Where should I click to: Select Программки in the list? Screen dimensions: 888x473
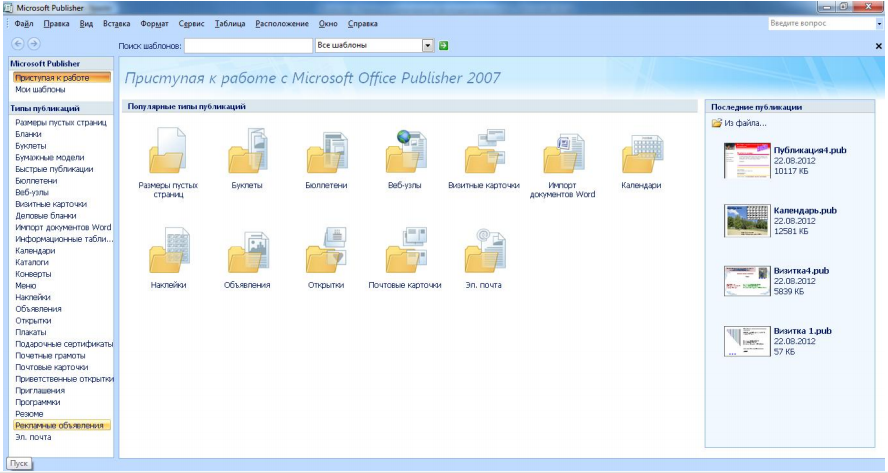tap(38, 402)
